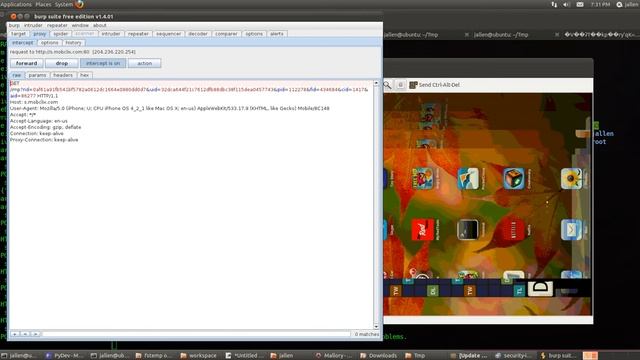Click the Send Ctrl-Alt-Del button
640x360 pixels.
point(434,85)
